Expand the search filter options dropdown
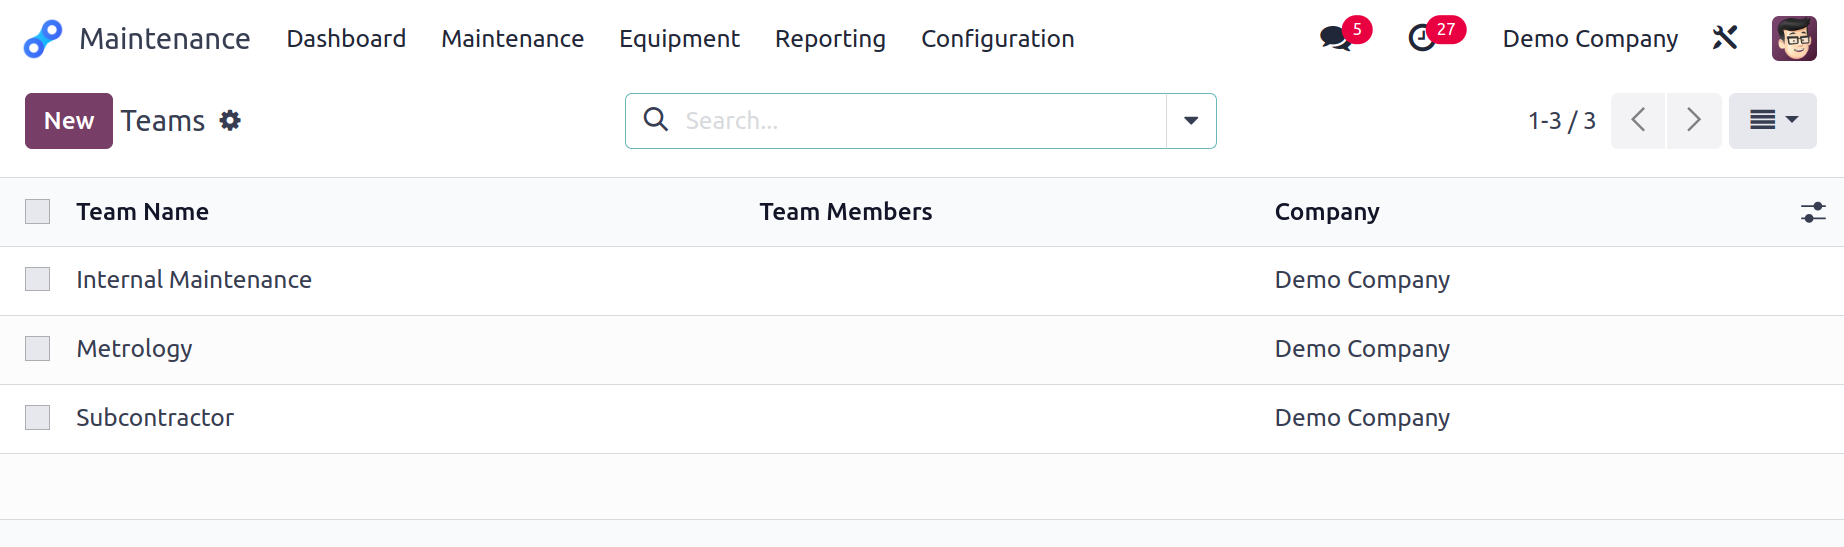 (x=1191, y=121)
